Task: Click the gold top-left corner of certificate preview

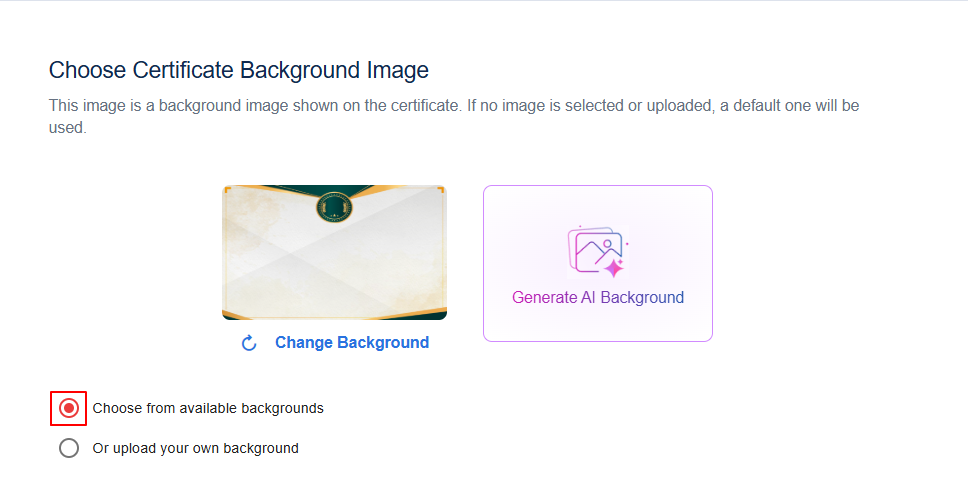Action: coord(227,190)
